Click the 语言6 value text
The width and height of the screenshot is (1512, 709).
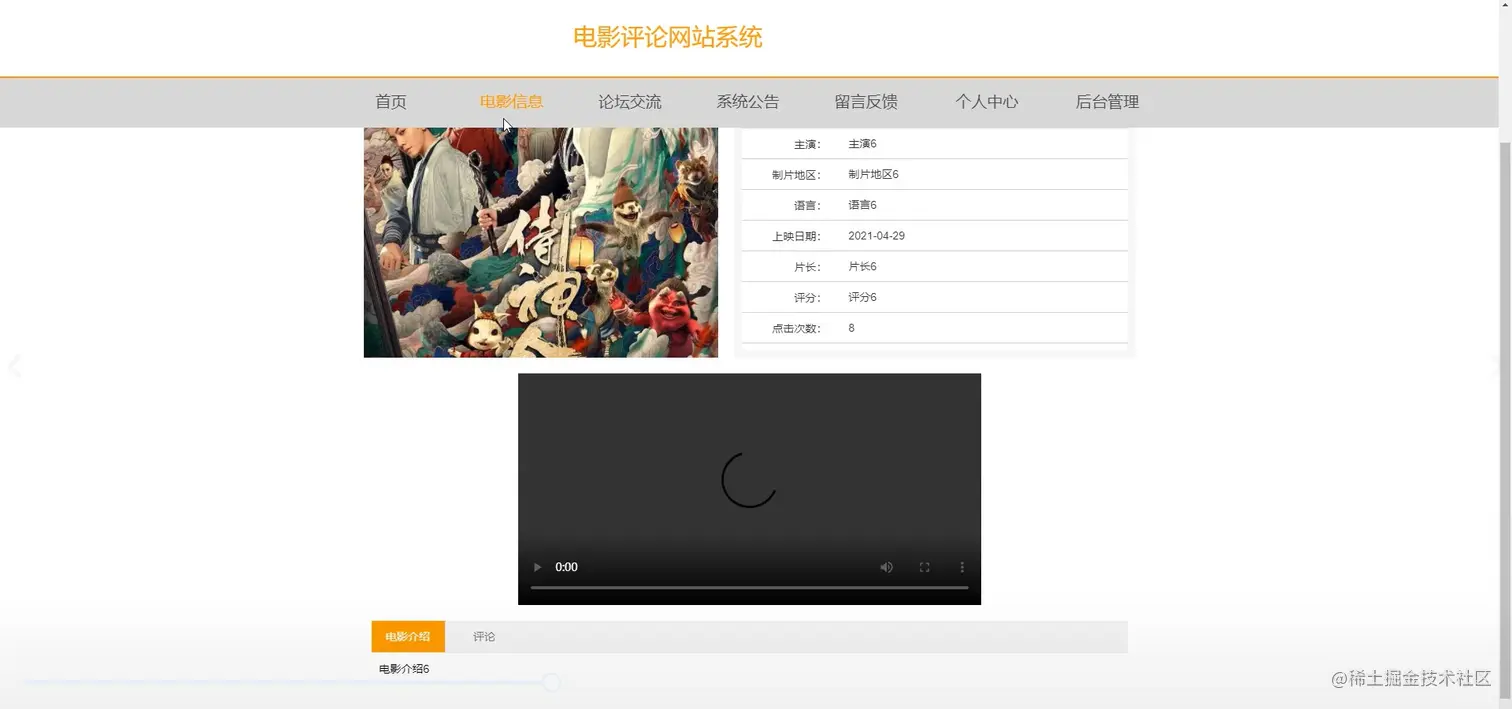click(x=862, y=205)
